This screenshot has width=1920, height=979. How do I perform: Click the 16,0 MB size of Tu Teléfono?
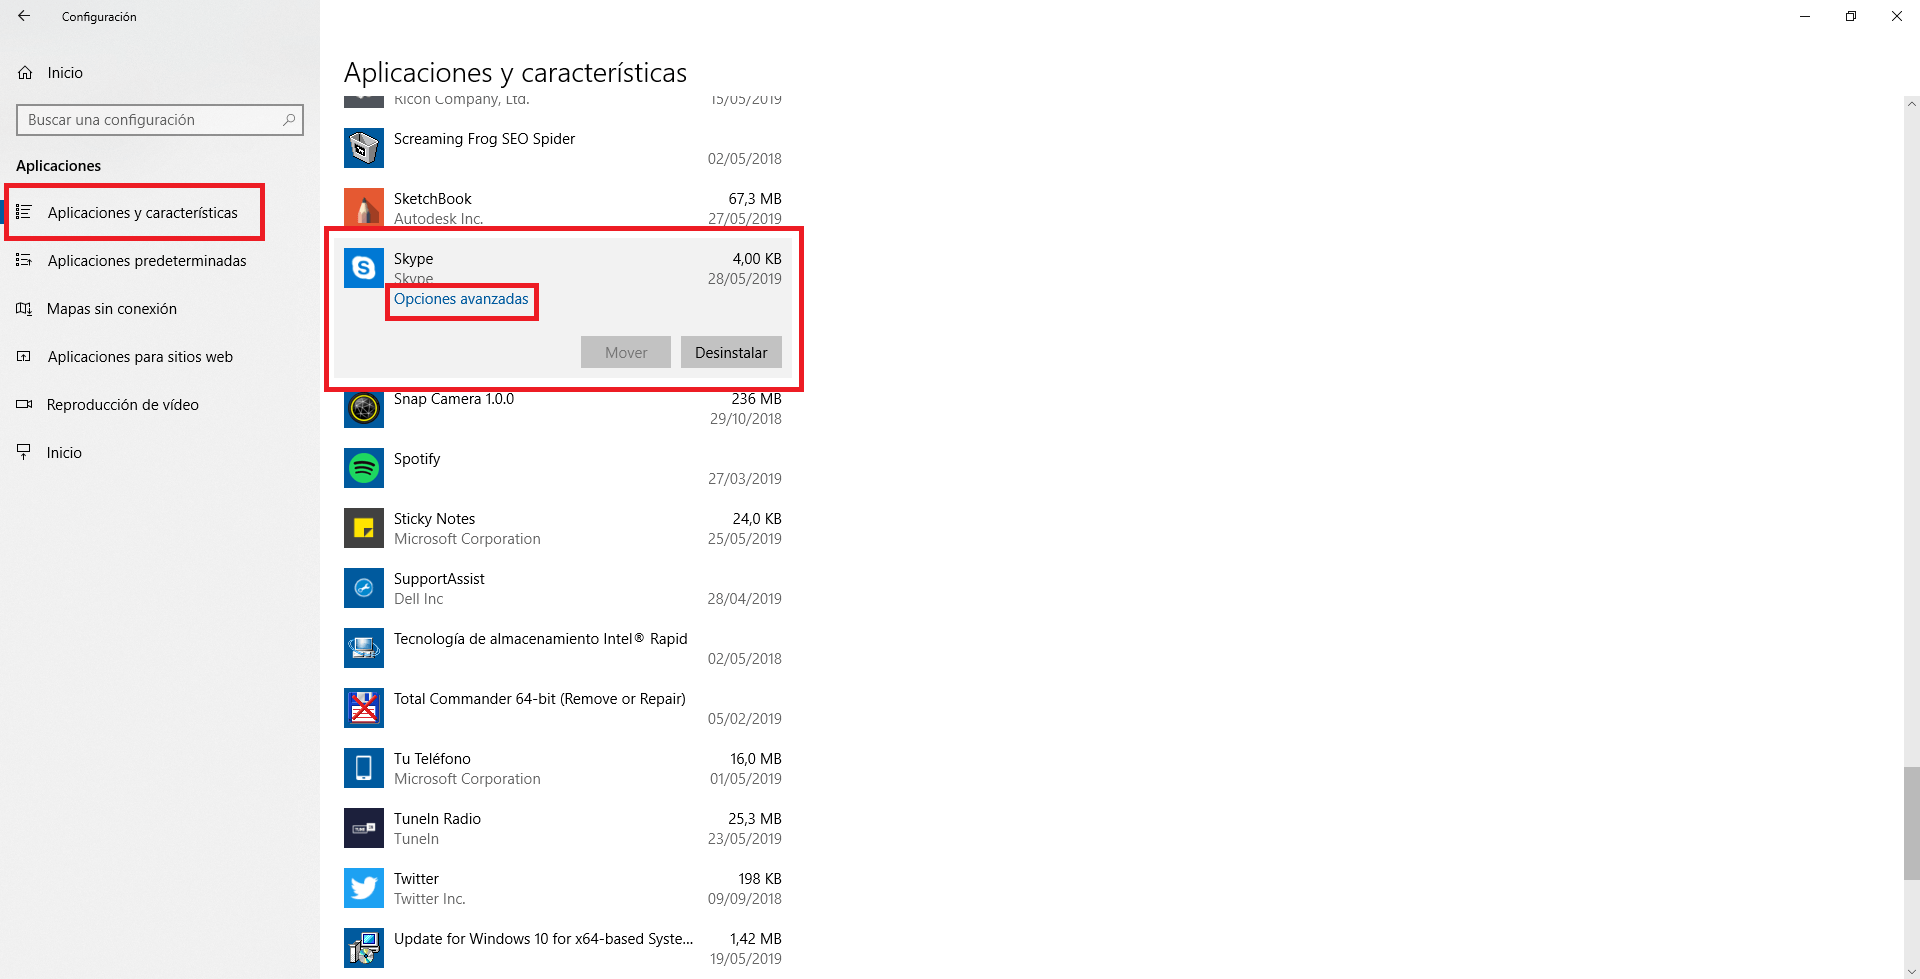[x=756, y=759]
